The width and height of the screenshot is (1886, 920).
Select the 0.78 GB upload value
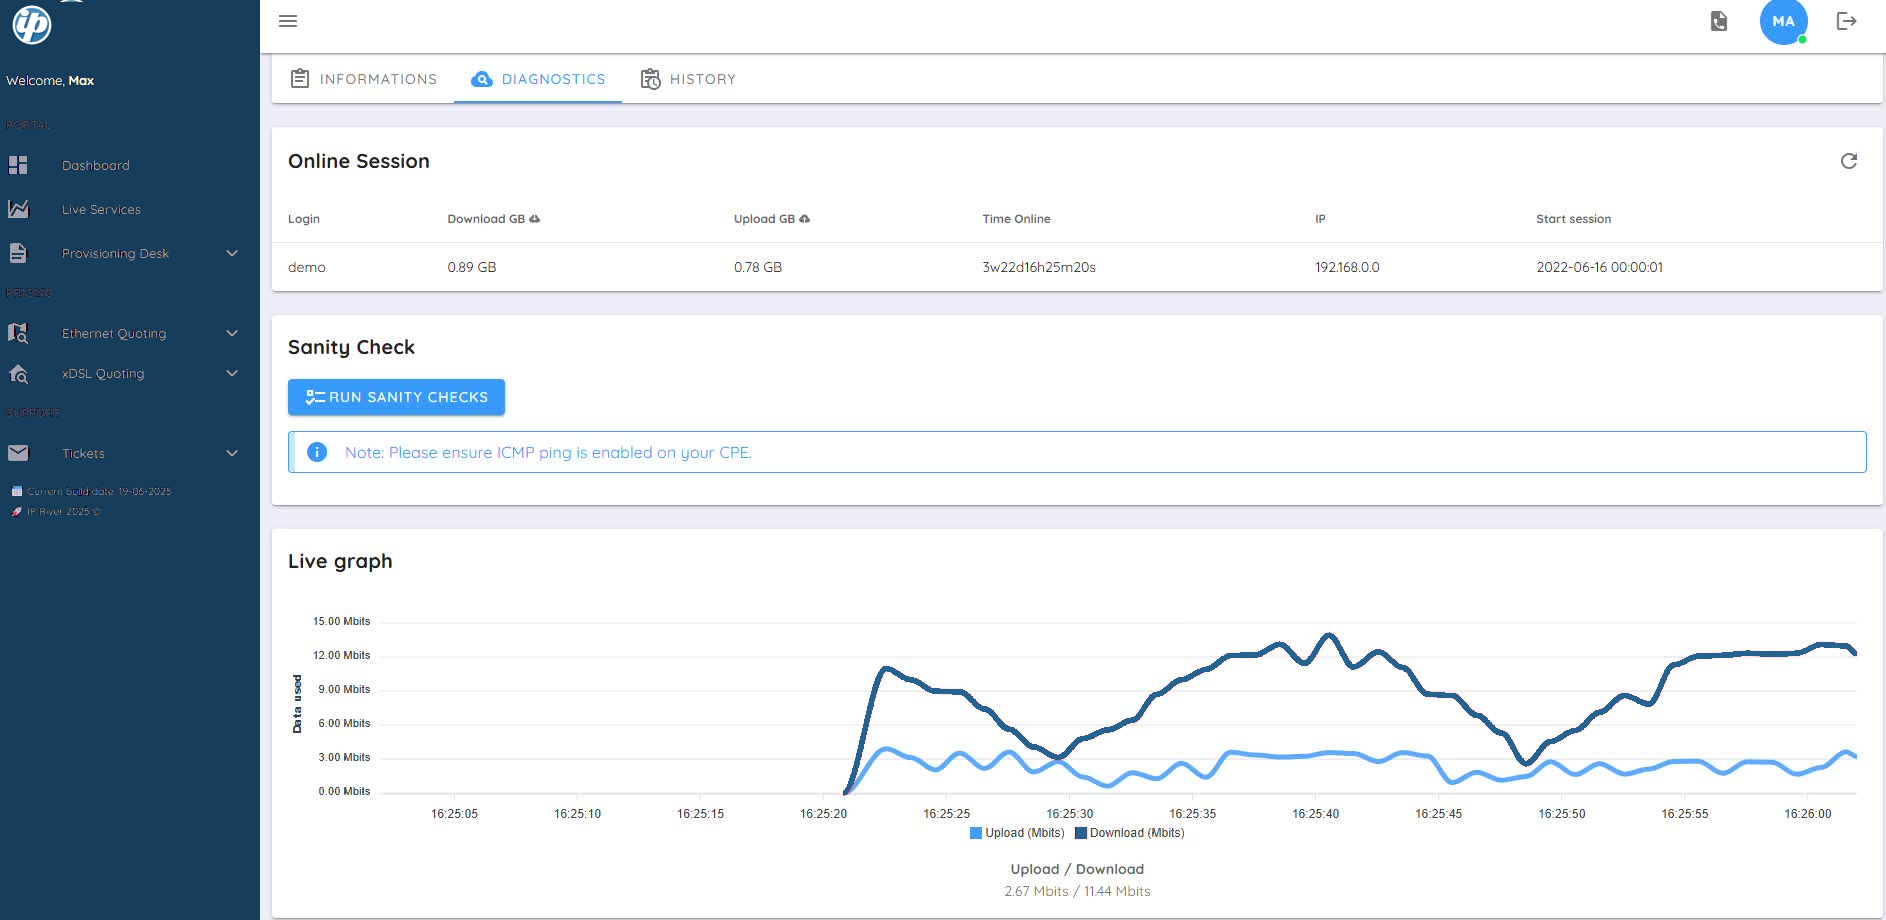758,267
